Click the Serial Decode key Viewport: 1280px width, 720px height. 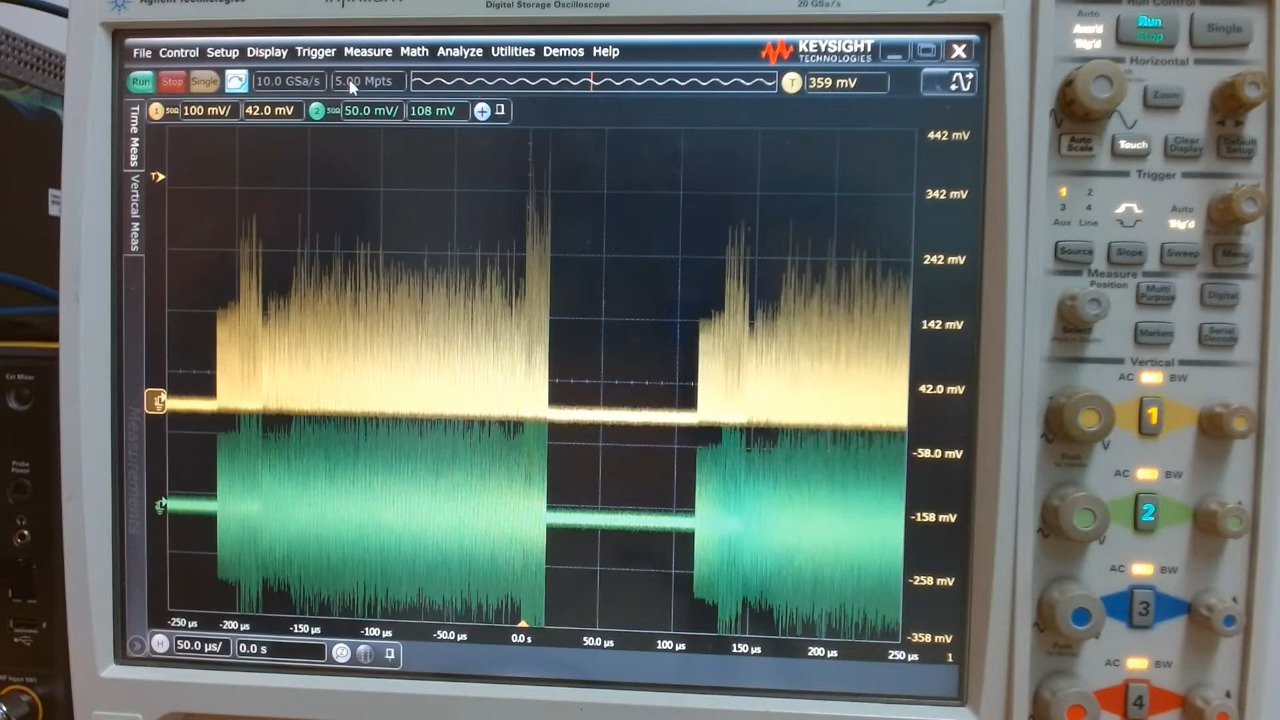[1219, 335]
